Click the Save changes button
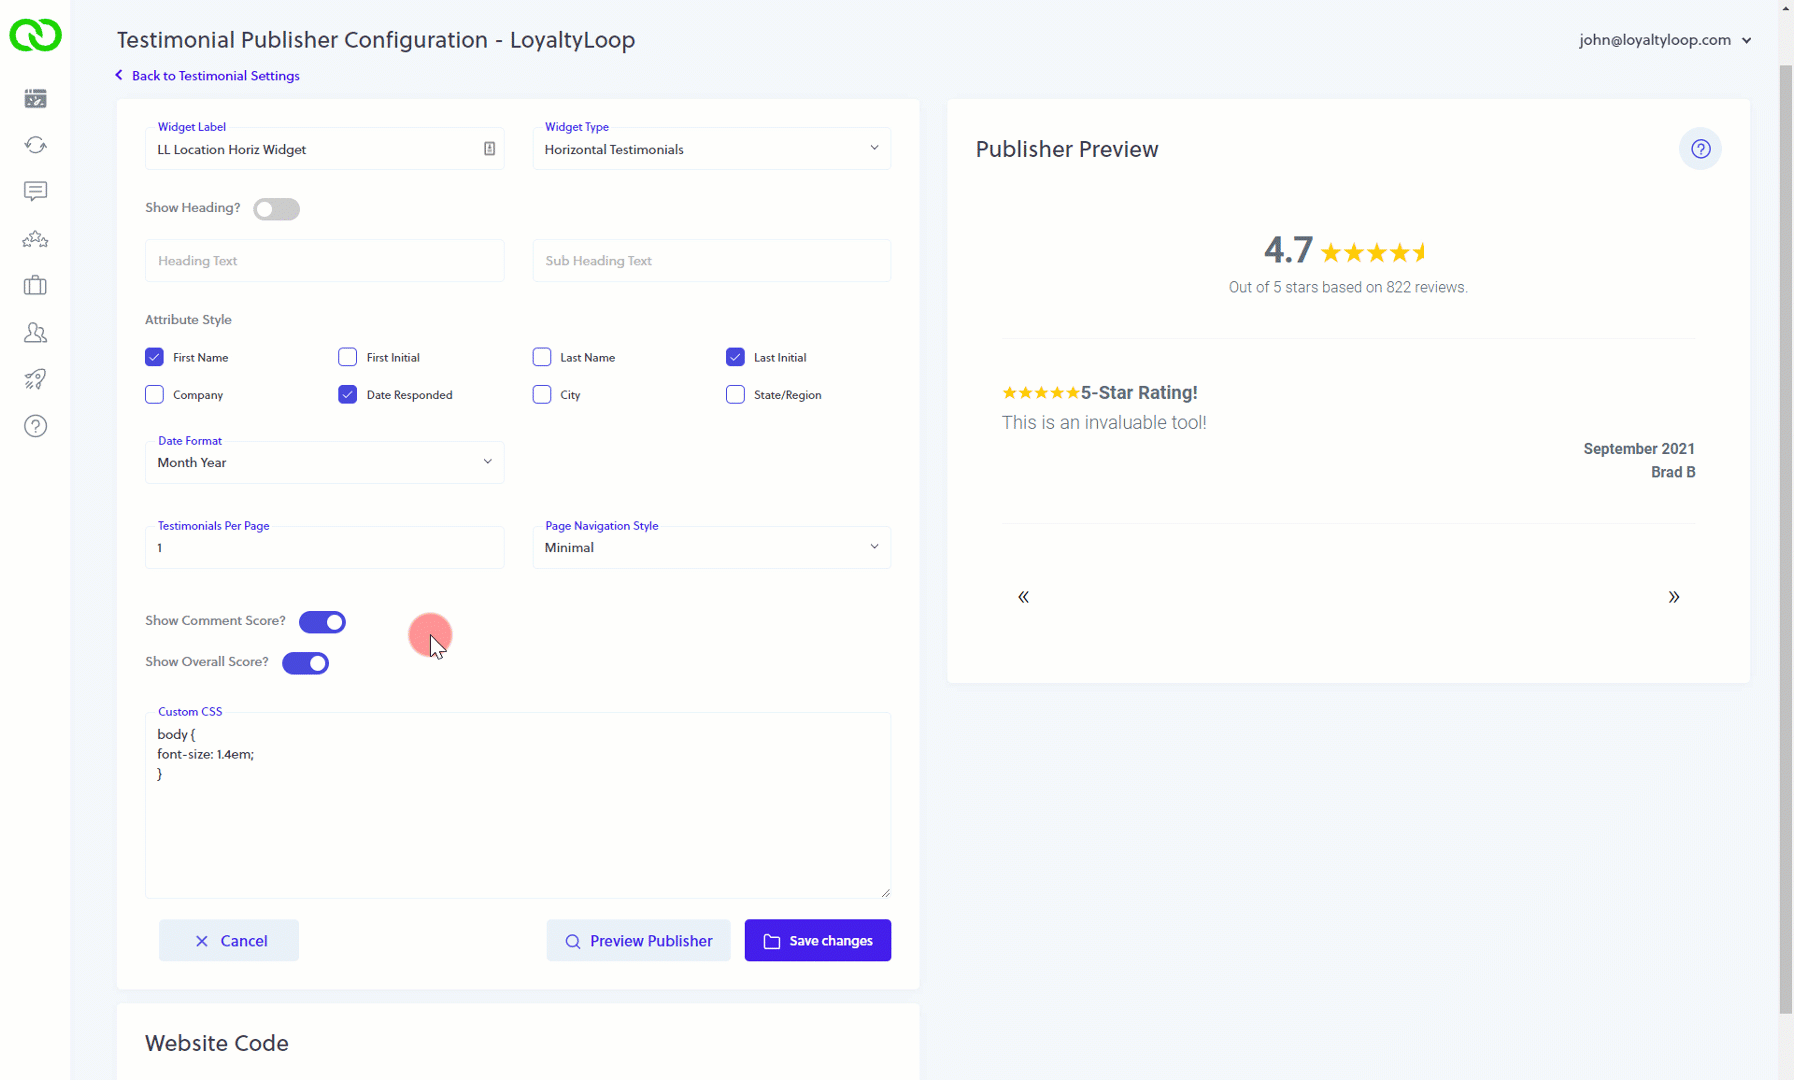This screenshot has width=1794, height=1080. (817, 941)
